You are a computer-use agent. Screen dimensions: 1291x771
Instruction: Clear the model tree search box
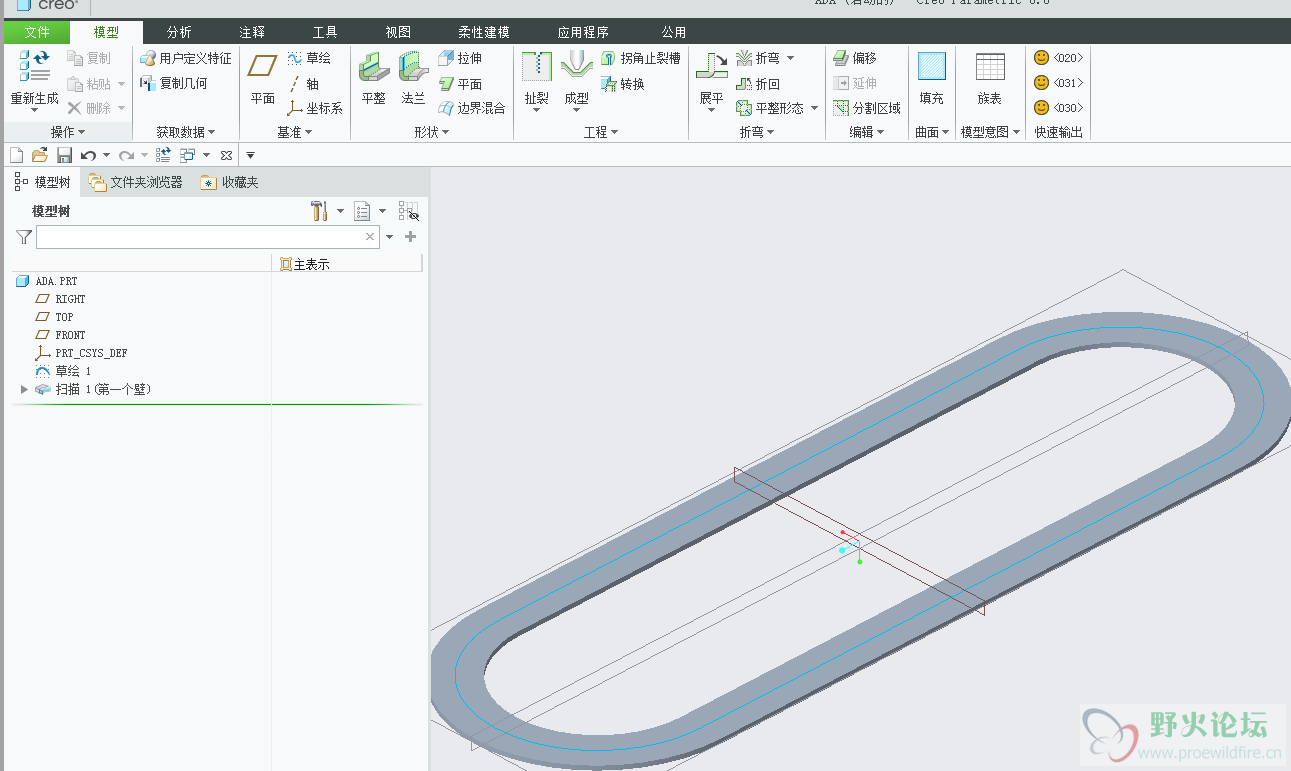coord(370,237)
